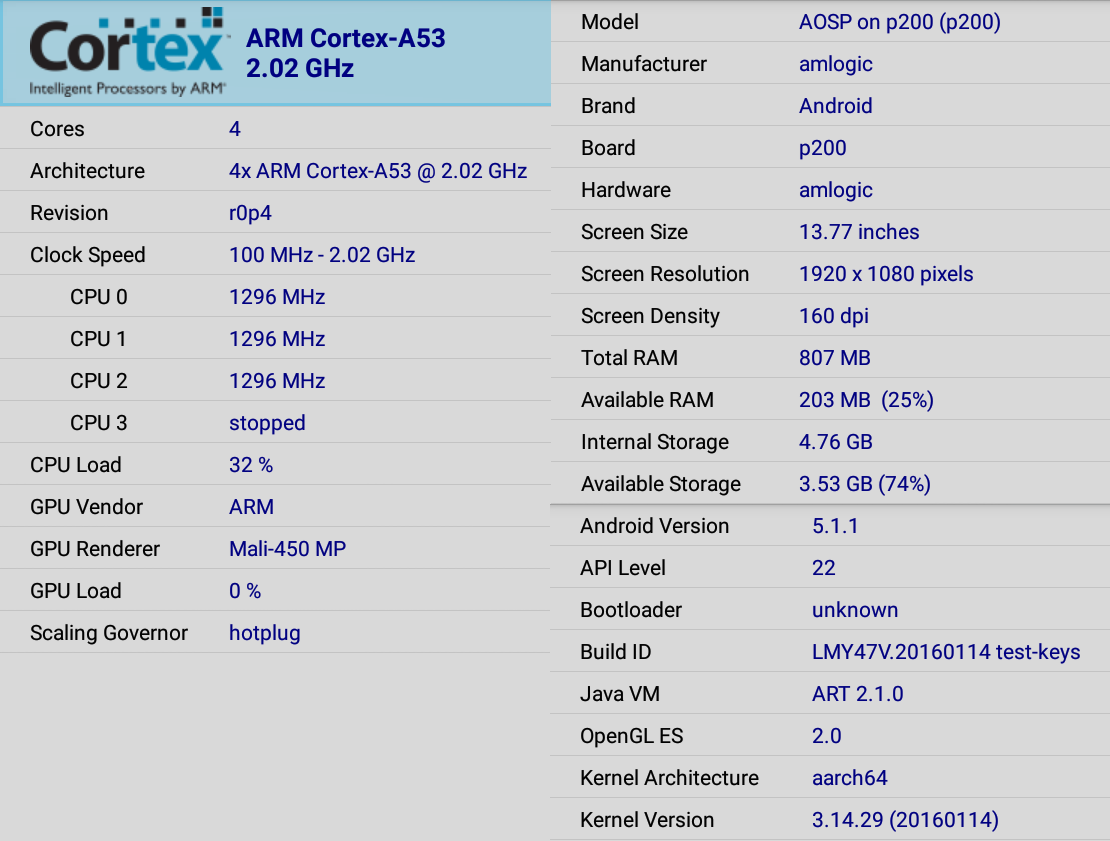Select the Hardware value 'amlogic'
The image size is (1110, 841).
click(x=835, y=190)
